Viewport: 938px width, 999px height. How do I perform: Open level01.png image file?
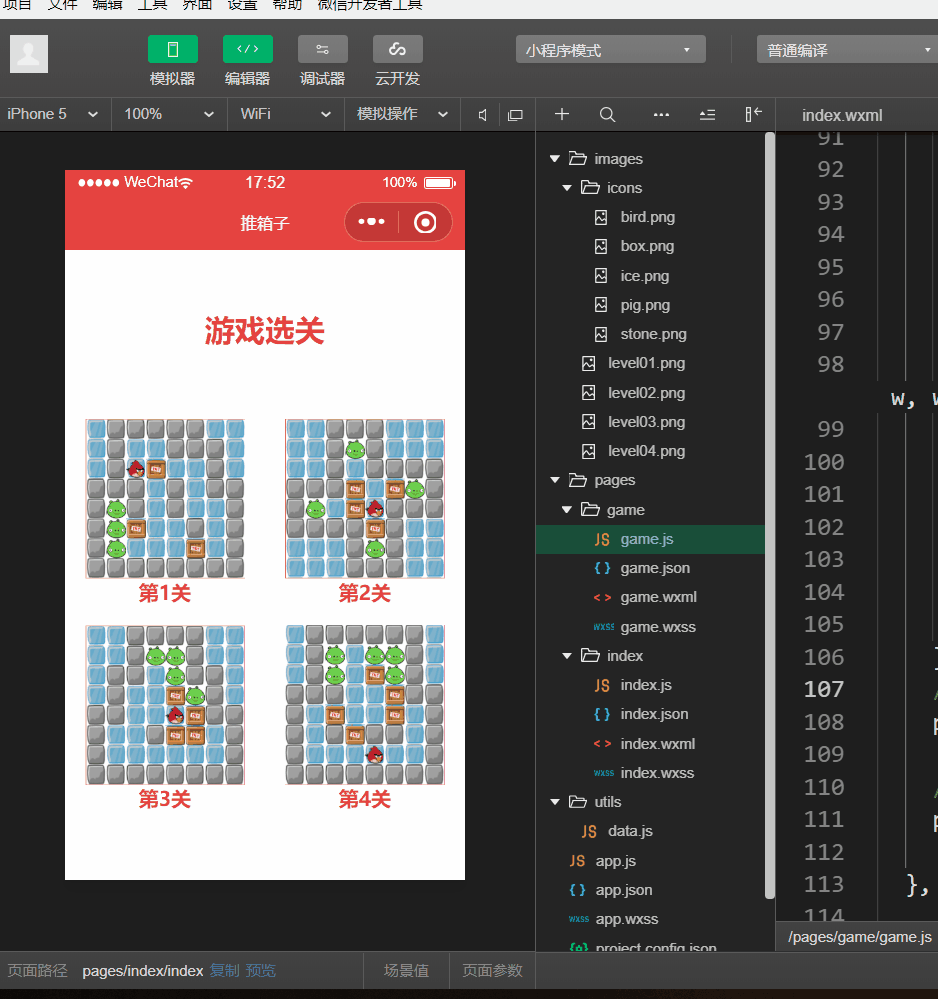tap(646, 363)
